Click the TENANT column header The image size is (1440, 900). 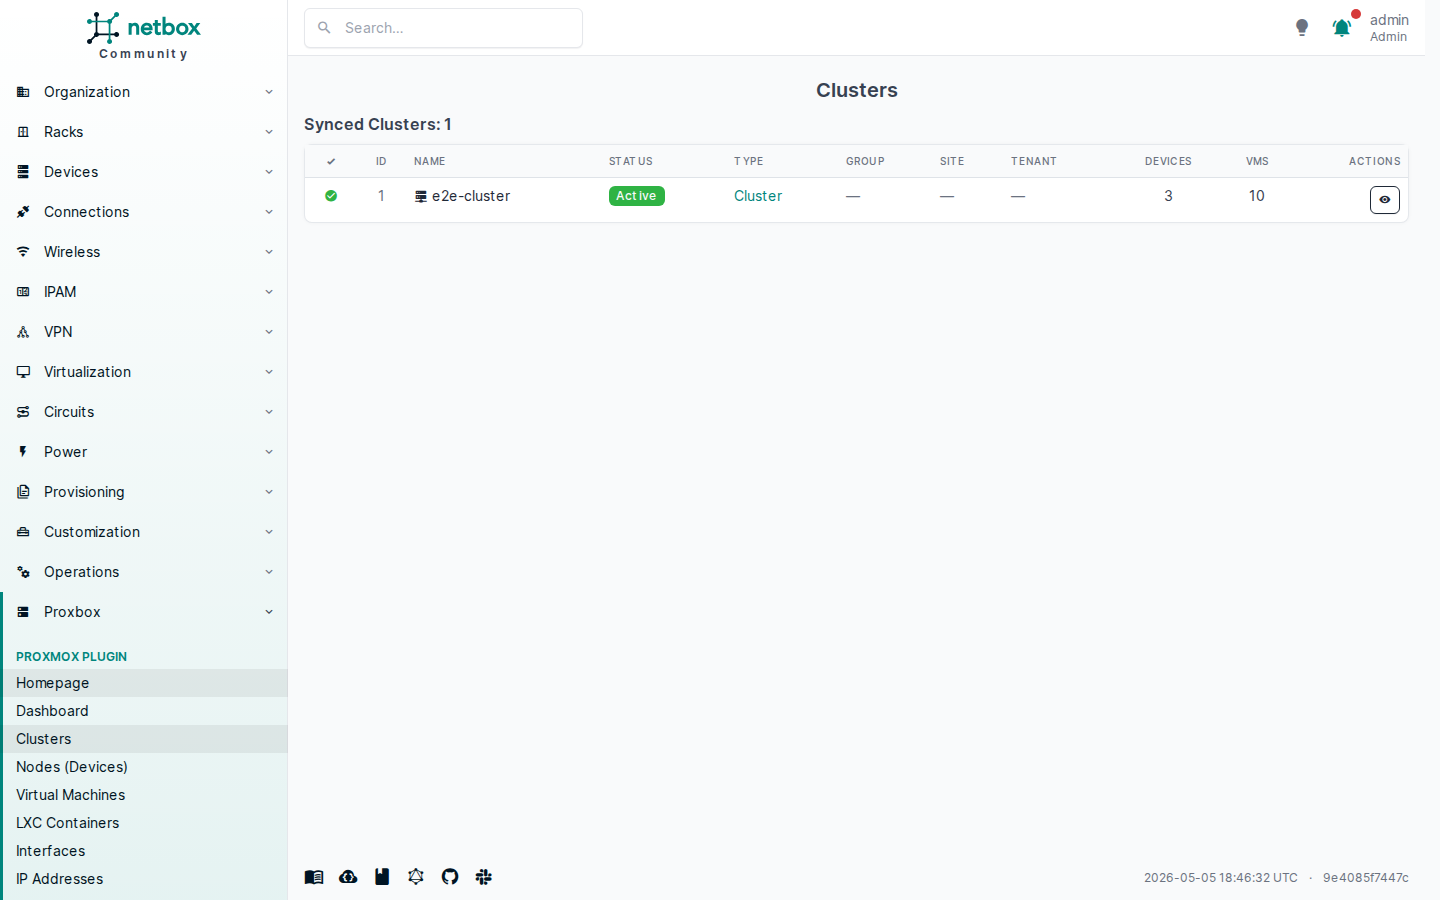click(x=1034, y=161)
